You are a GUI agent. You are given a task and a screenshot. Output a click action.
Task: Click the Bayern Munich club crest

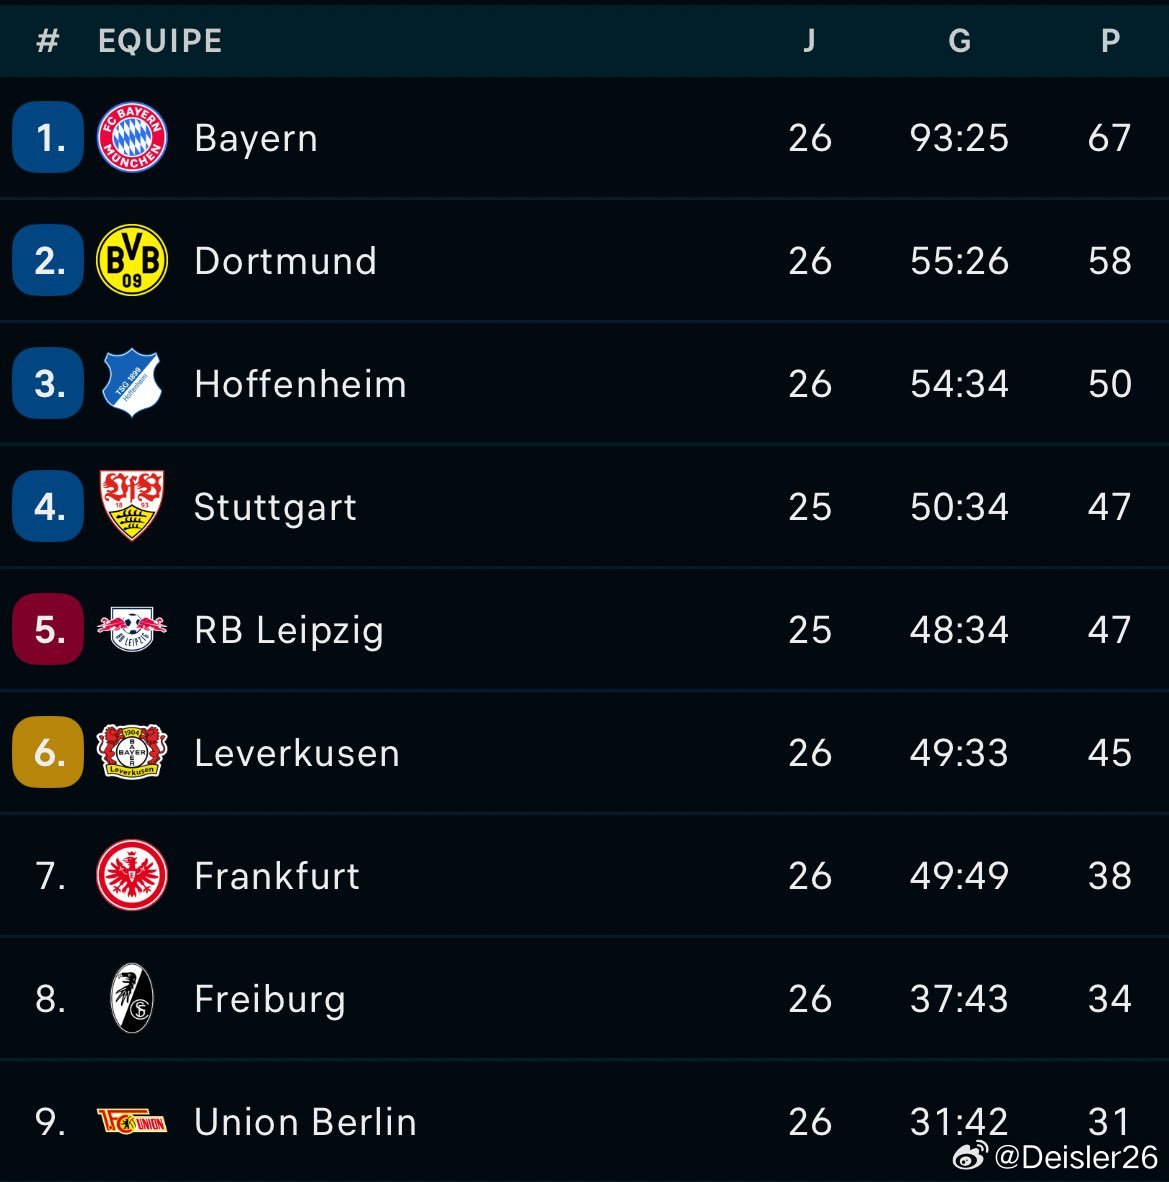coord(132,137)
